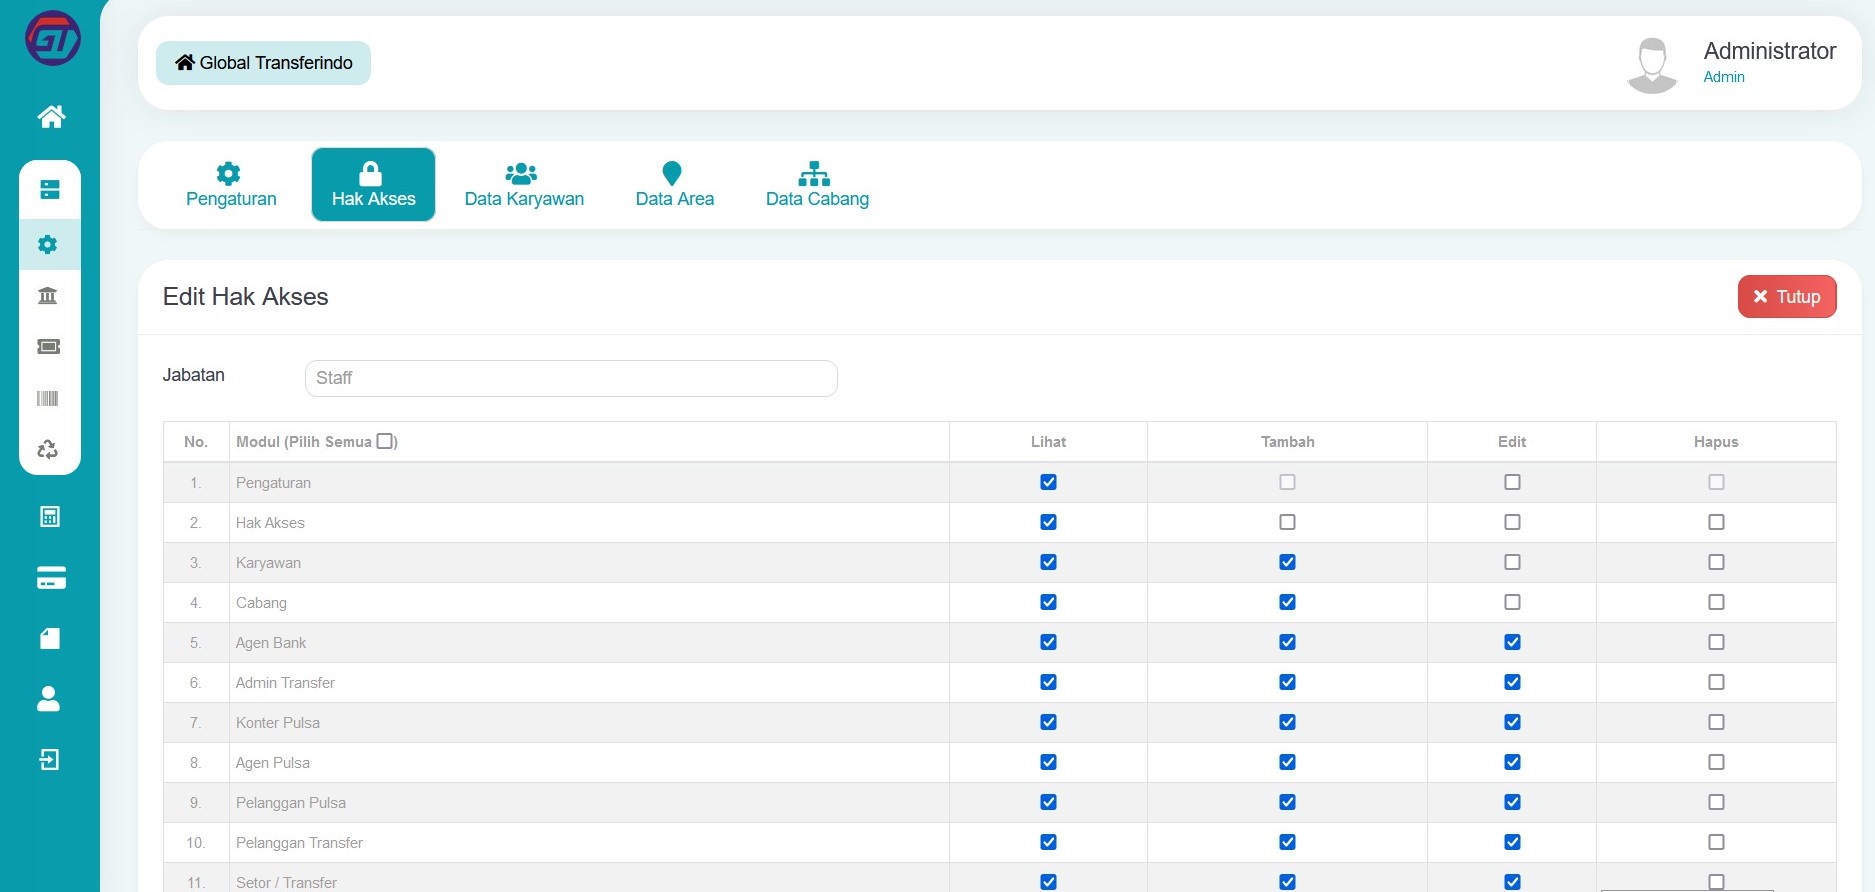1875x892 pixels.
Task: Check Hapus for Pelanggan Transfer
Action: click(x=1716, y=842)
